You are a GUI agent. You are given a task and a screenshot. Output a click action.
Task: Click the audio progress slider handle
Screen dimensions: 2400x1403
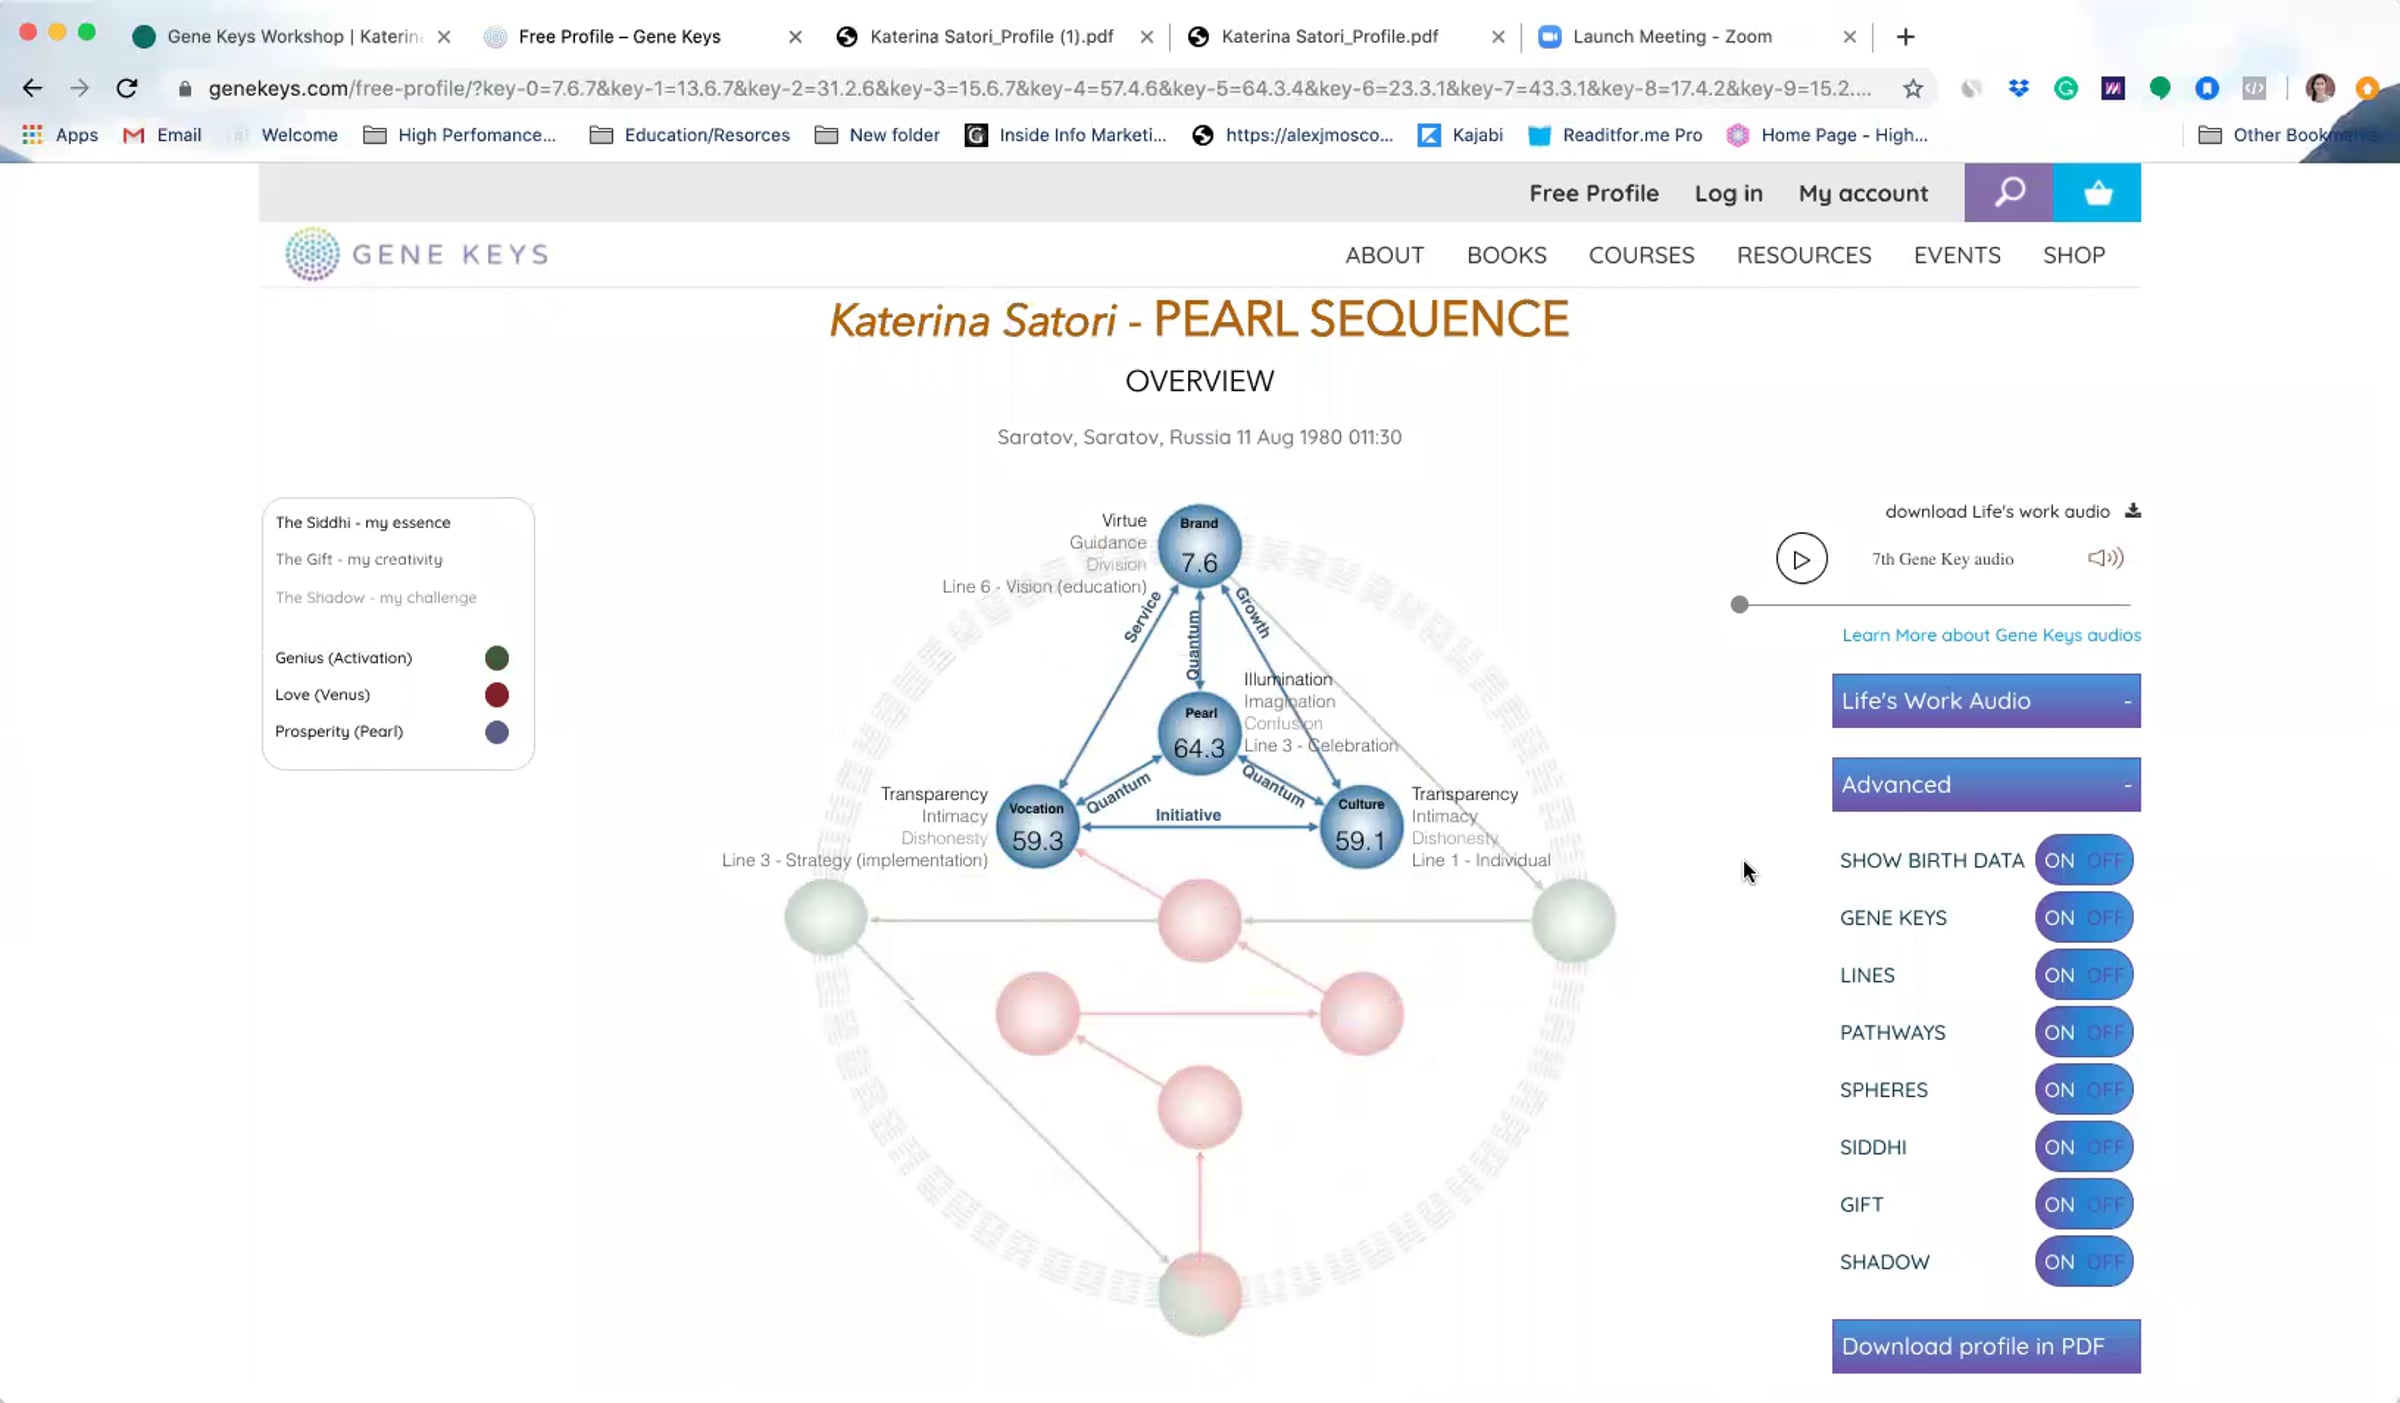1740,605
